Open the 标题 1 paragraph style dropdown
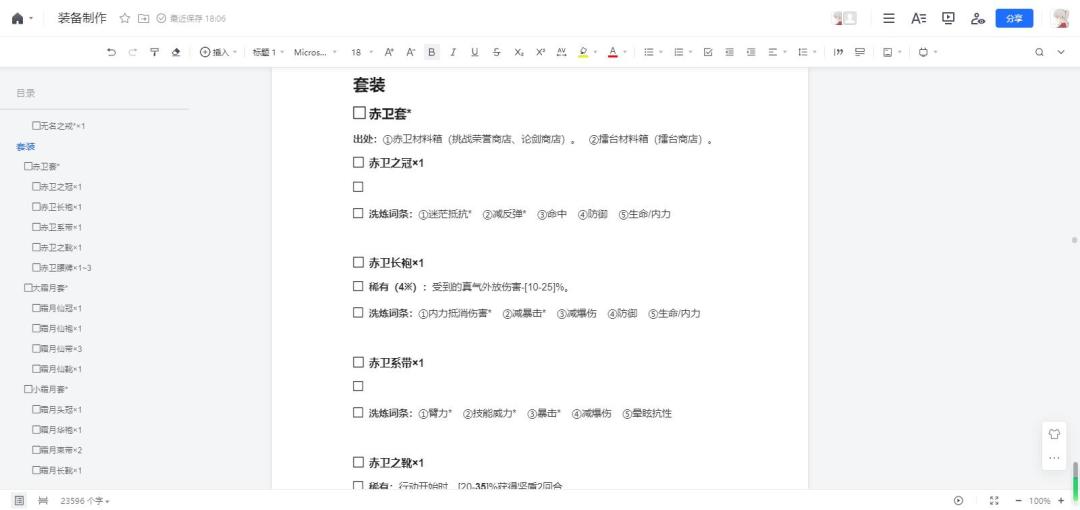Screen dimensions: 1080x510 267,52
